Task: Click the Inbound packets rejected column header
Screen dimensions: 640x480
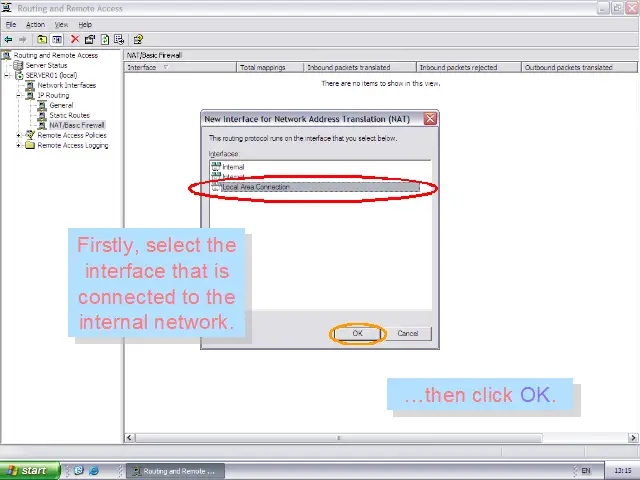Action: tap(469, 67)
